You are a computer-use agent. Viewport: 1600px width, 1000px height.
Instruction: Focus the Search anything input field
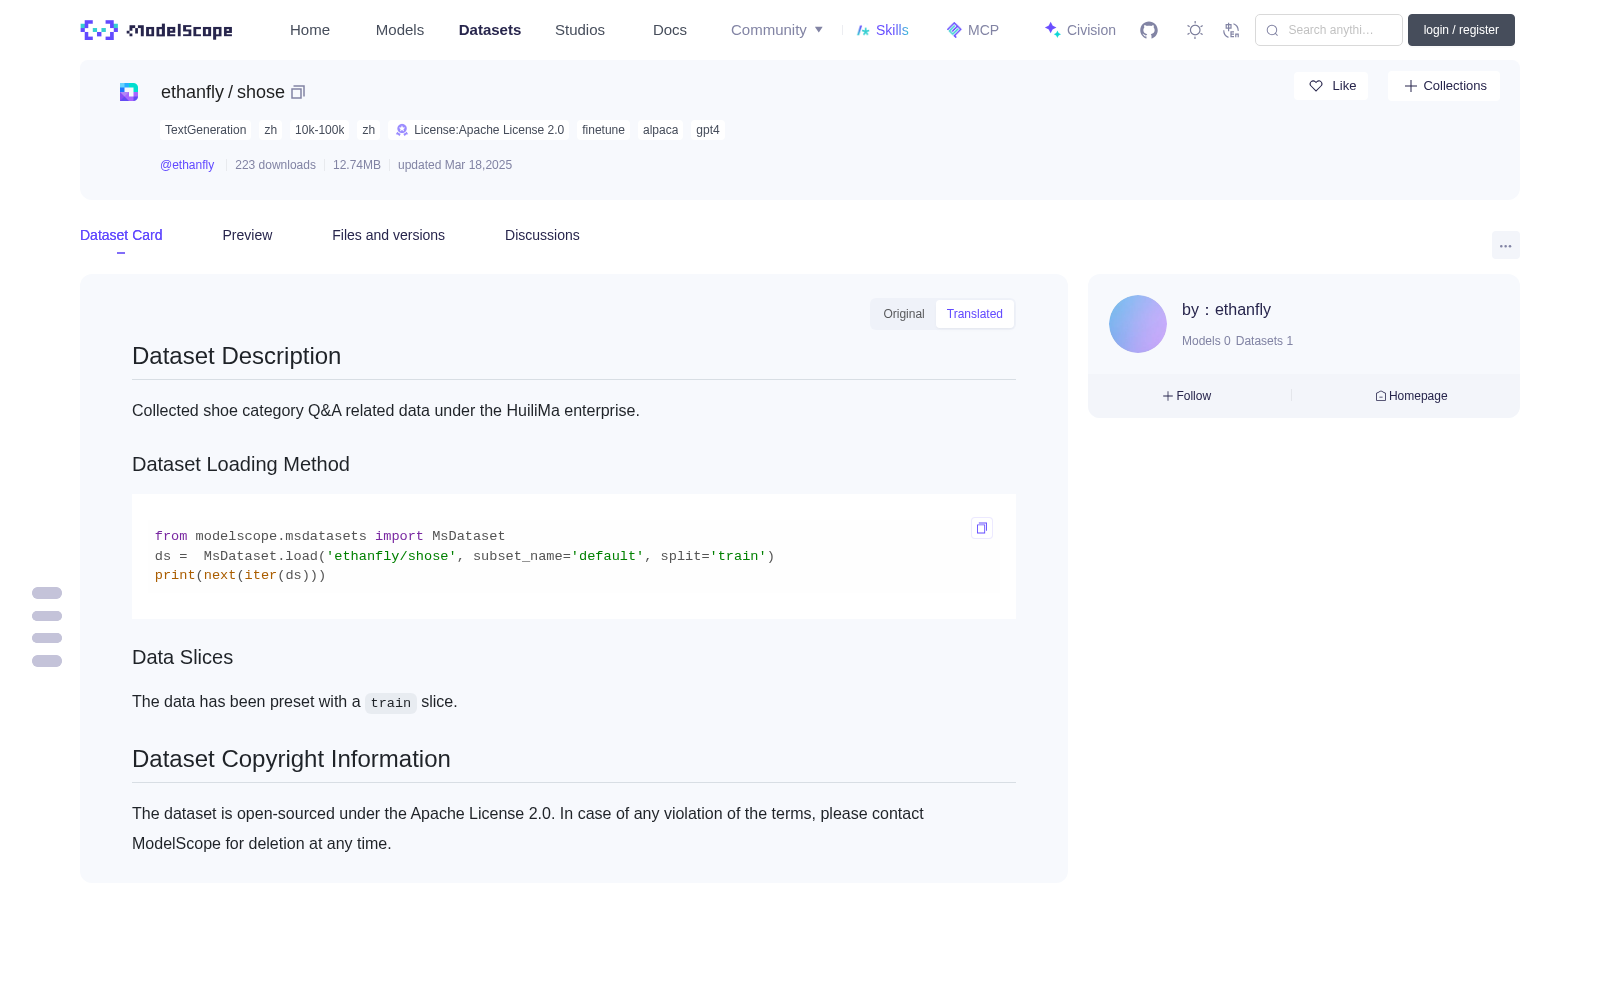point(1329,30)
